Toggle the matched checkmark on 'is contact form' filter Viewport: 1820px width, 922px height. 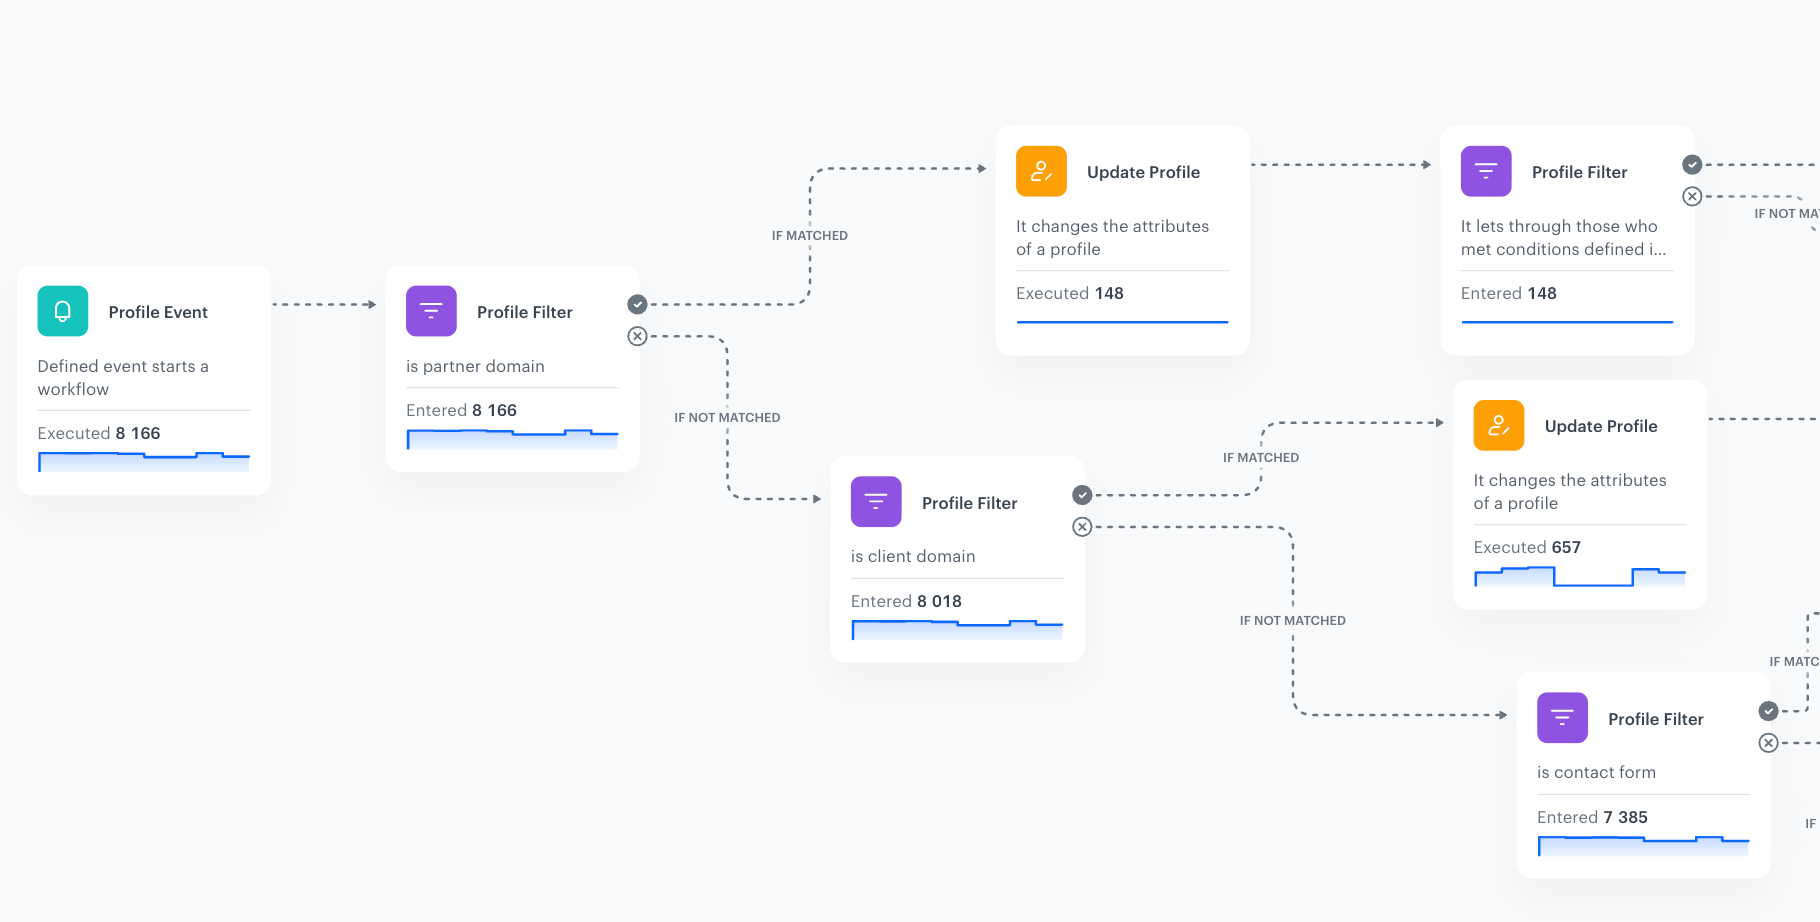pos(1768,711)
